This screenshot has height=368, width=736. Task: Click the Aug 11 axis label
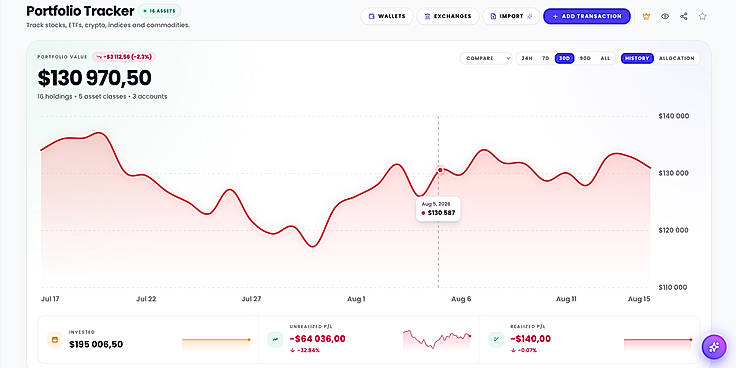pos(566,299)
